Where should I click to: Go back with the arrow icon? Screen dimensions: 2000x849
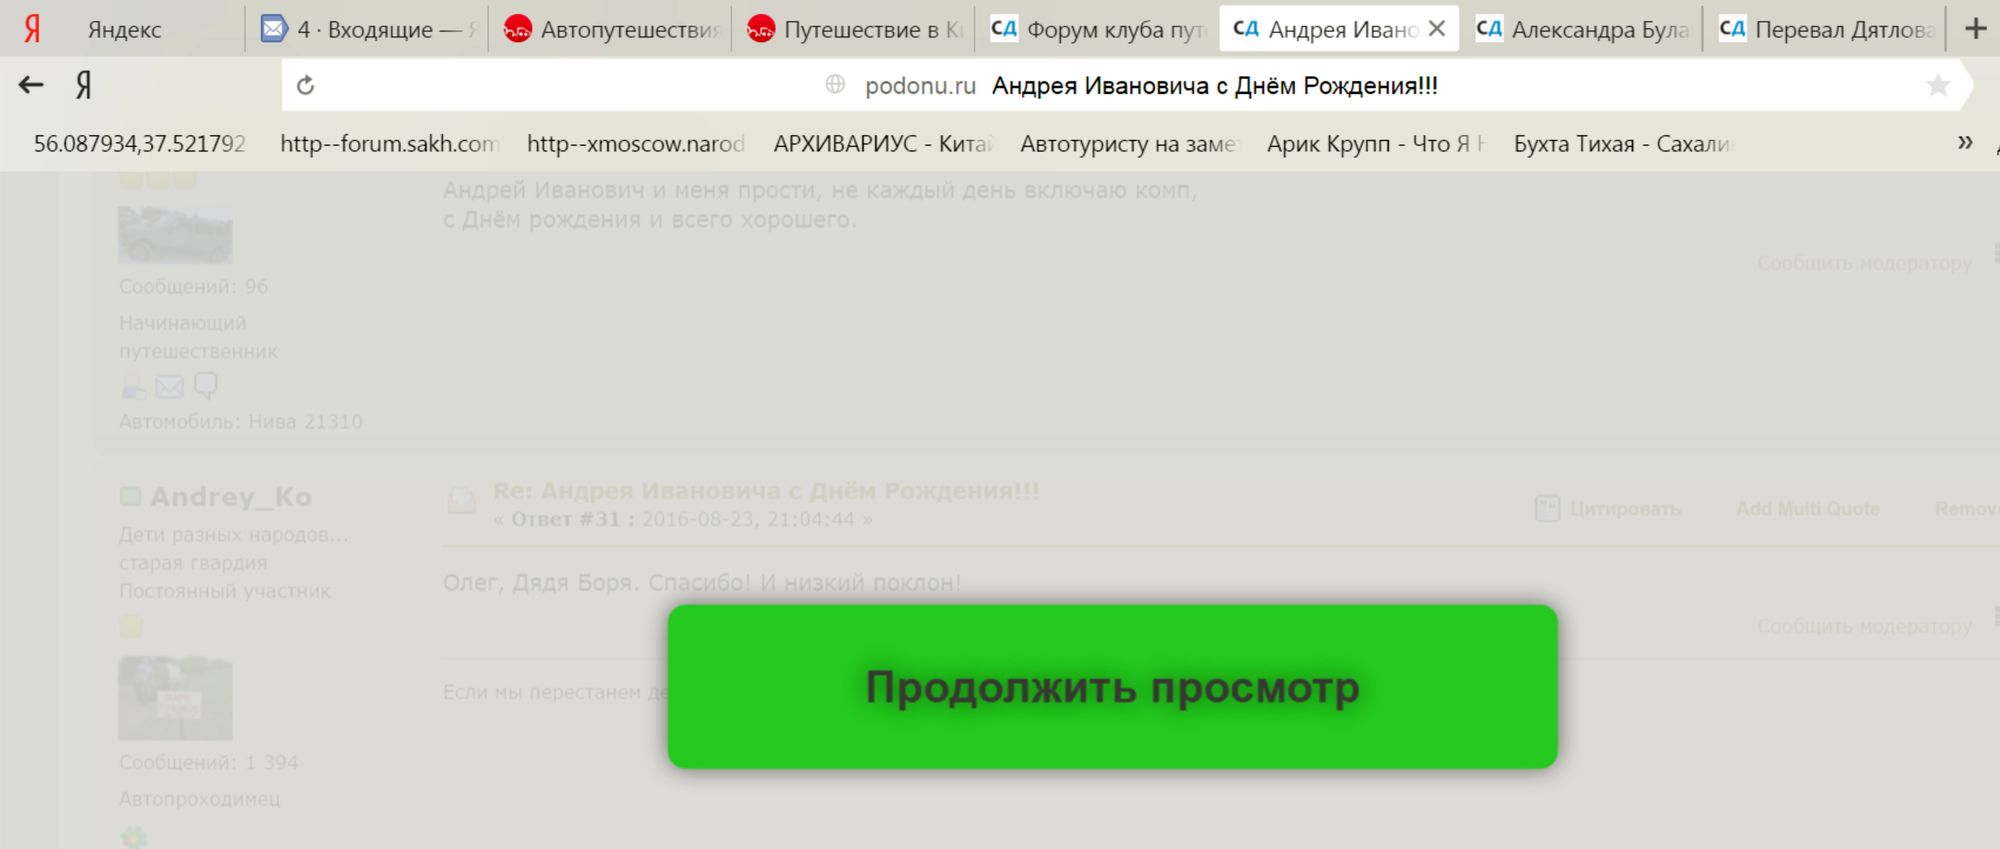[x=31, y=85]
